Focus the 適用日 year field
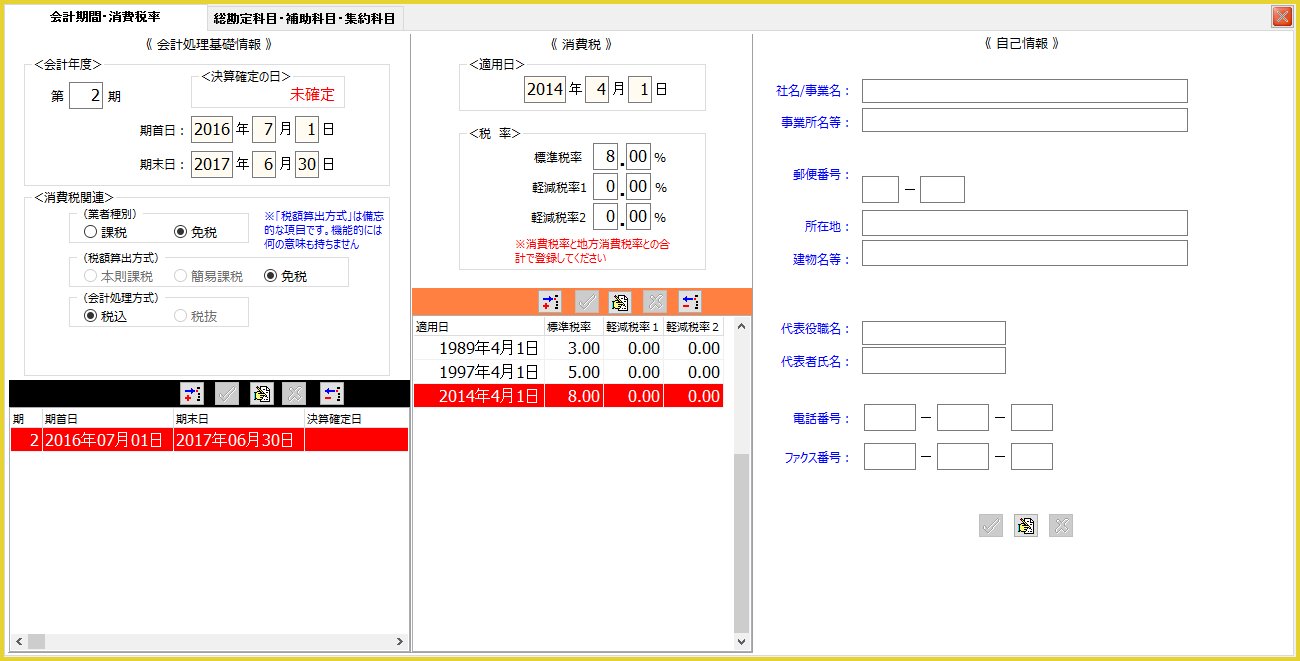 (x=545, y=89)
